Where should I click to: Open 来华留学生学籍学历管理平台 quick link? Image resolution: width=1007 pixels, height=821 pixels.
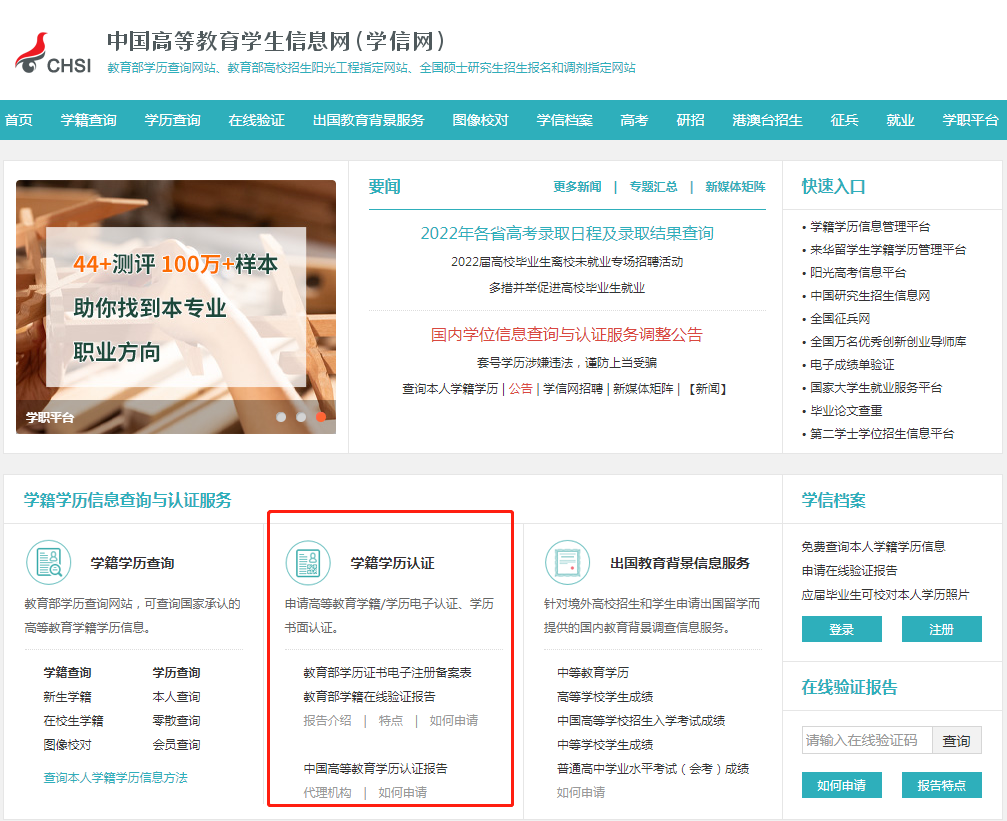pos(888,249)
